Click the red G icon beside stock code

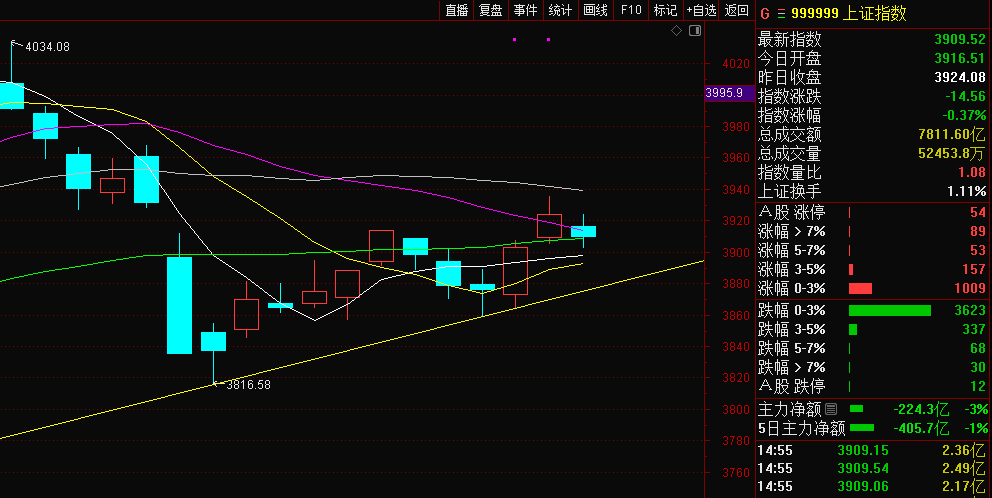765,14
